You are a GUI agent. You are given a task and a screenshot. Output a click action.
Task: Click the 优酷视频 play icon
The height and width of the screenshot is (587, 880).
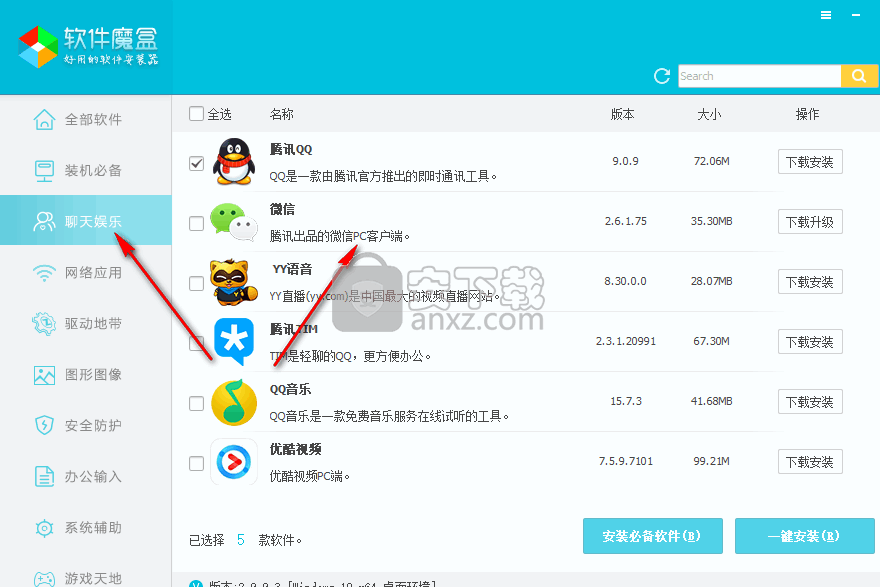click(x=233, y=462)
